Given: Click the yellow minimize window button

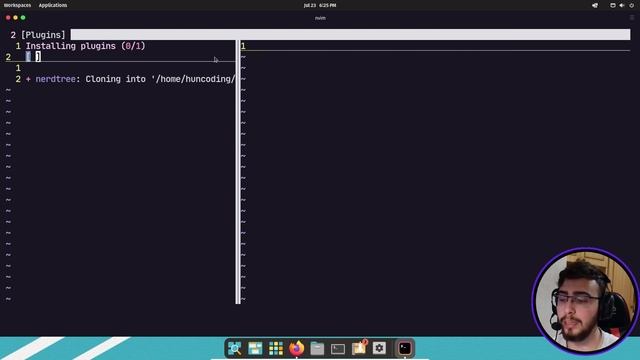Looking at the screenshot, I should 16,18.
